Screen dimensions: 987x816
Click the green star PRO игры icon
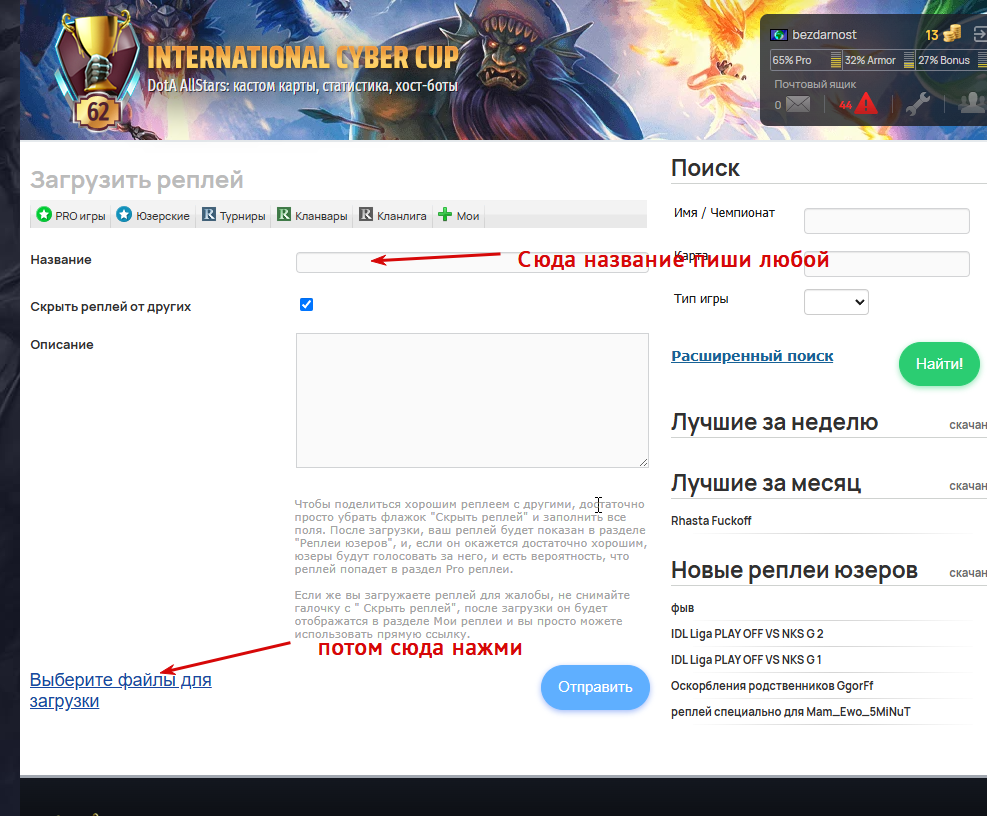tap(43, 215)
